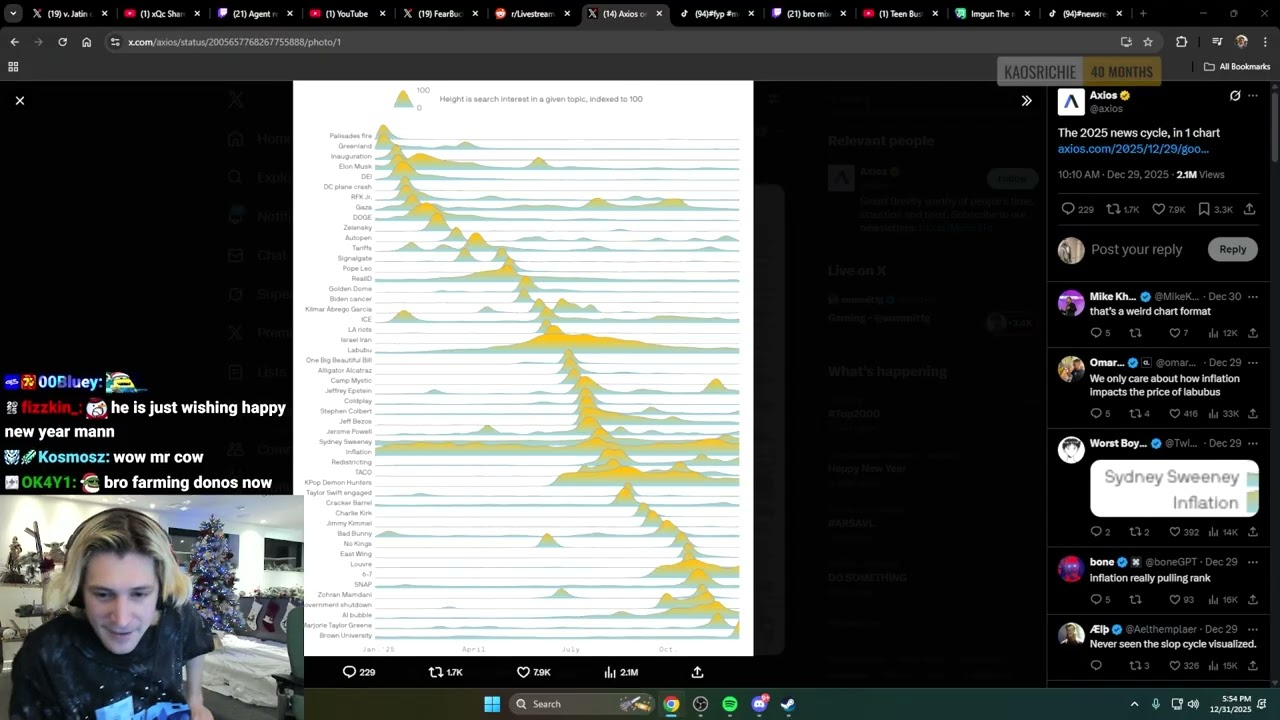Like Omar's reply with 416 likes
The image size is (1280, 720).
pos(1183,413)
